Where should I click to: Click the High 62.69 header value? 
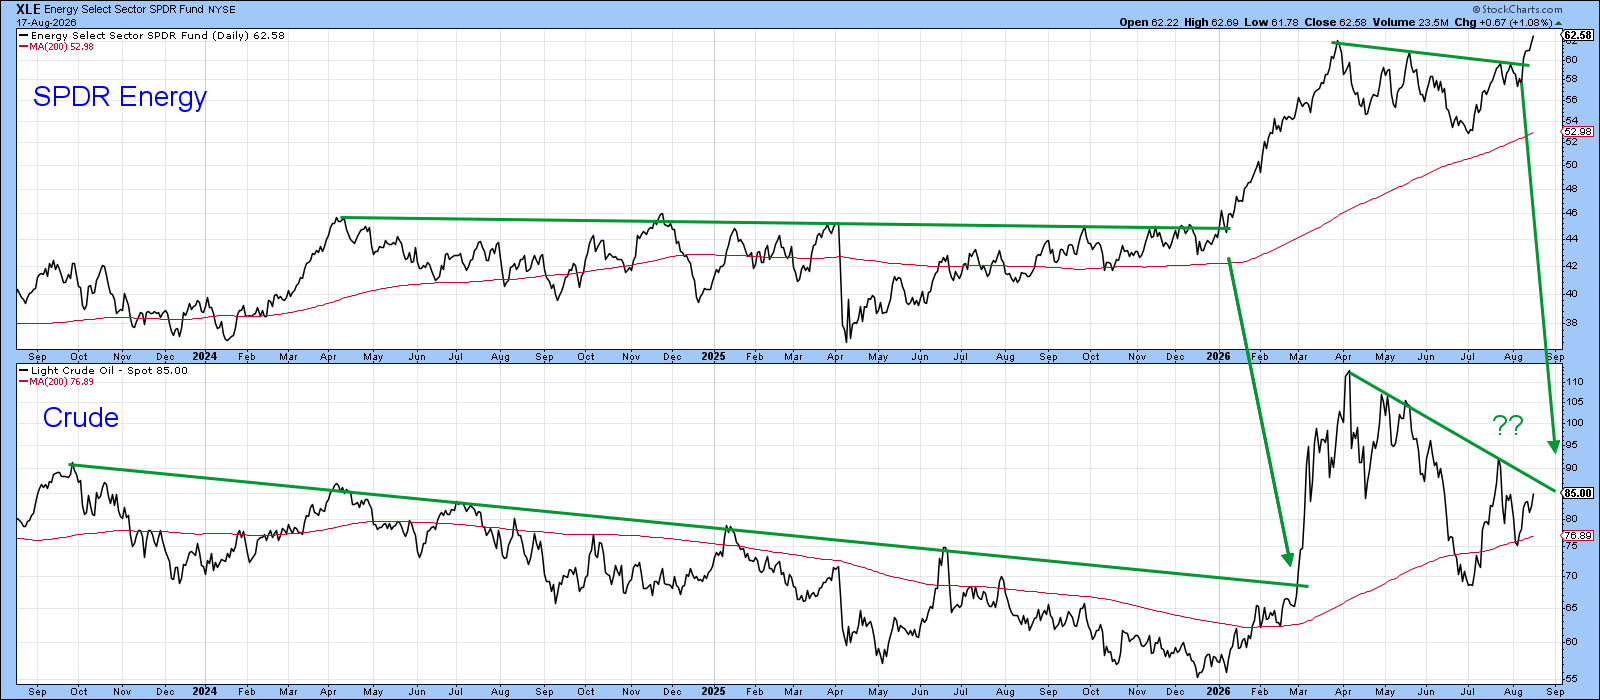1211,22
